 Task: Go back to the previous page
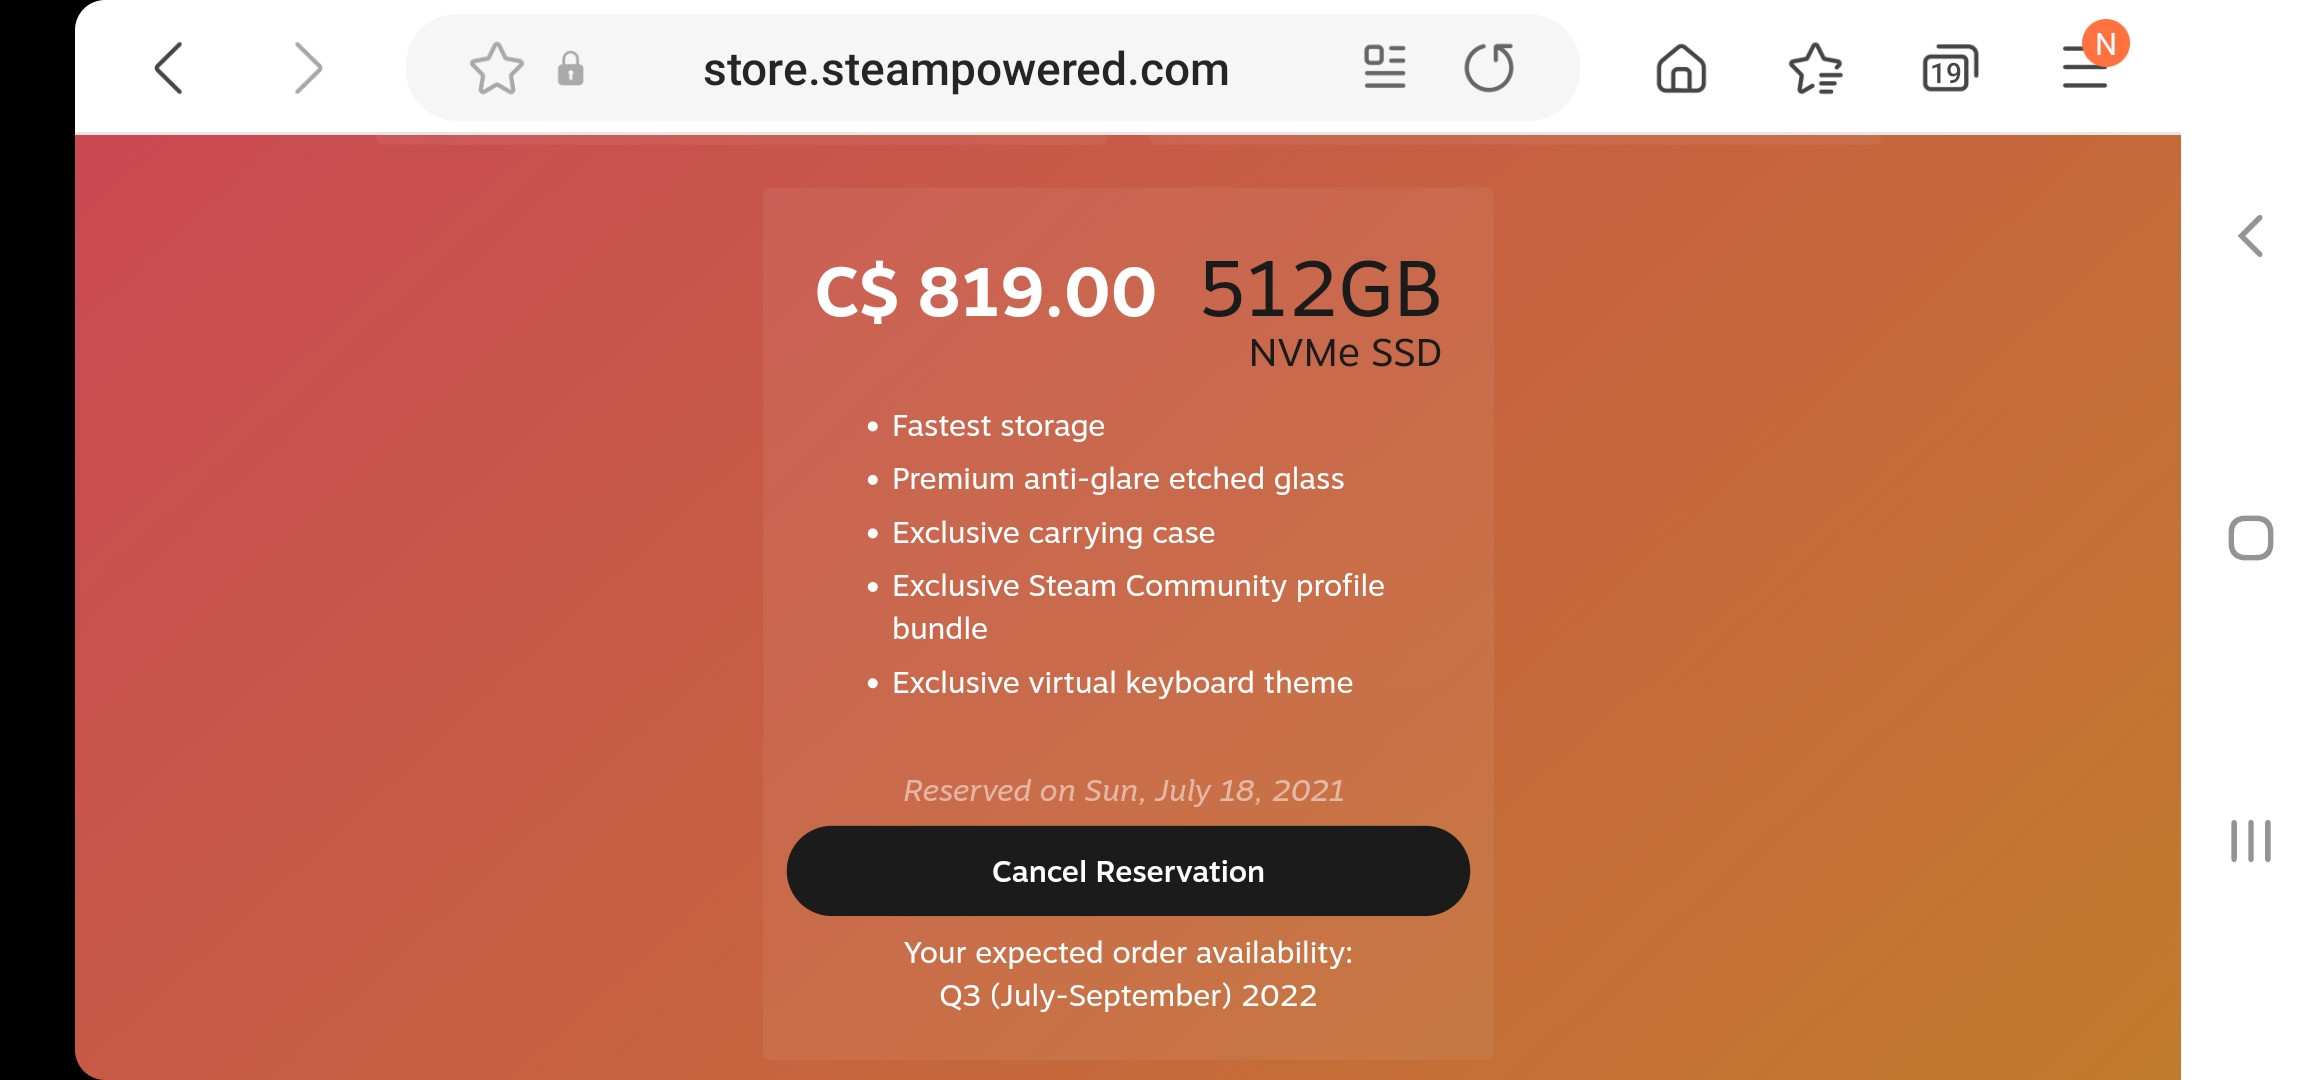coord(169,68)
